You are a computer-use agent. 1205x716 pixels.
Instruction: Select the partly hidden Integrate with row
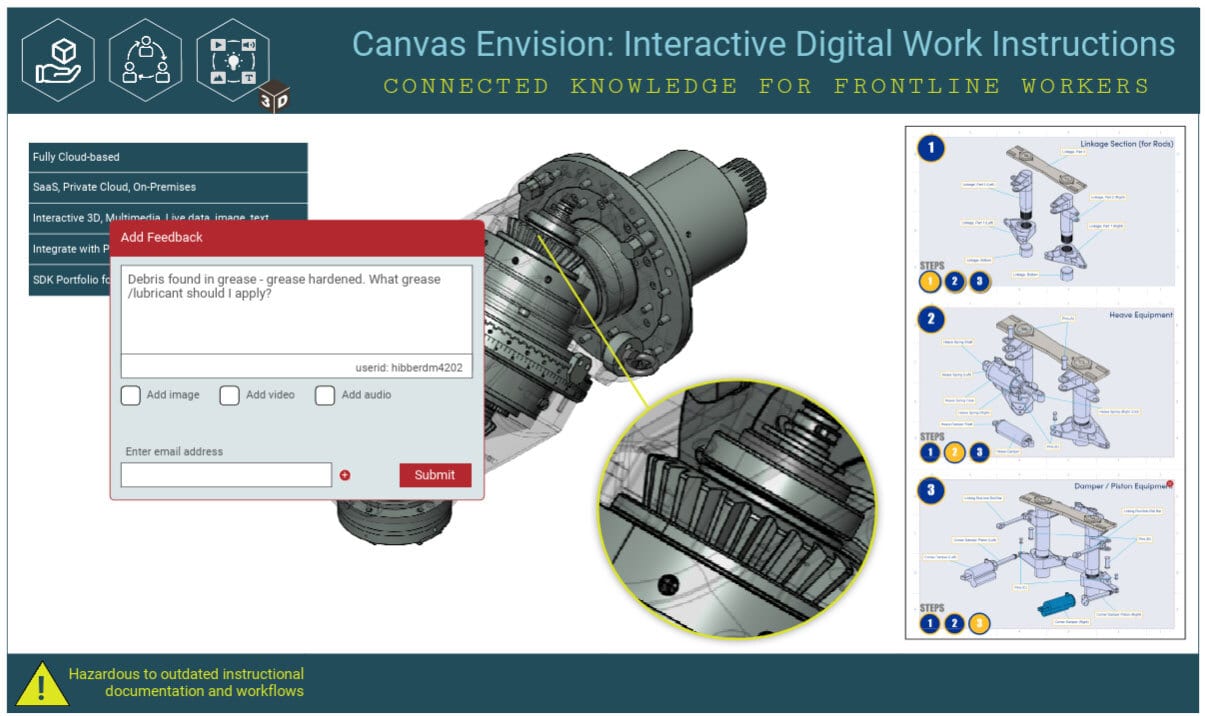[x=69, y=249]
